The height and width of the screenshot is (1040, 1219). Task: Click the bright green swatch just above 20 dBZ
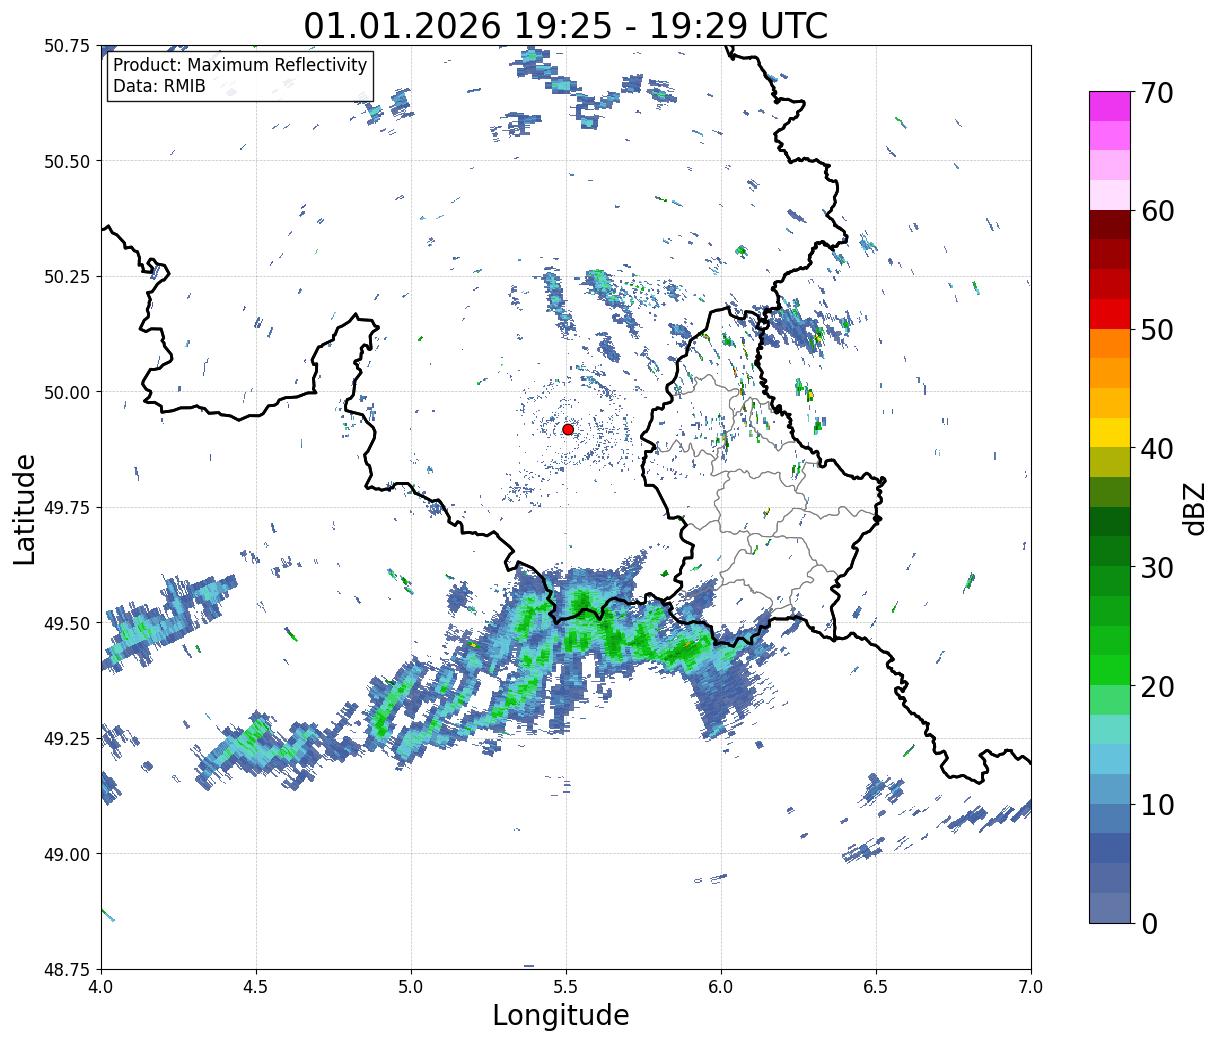tap(1109, 670)
